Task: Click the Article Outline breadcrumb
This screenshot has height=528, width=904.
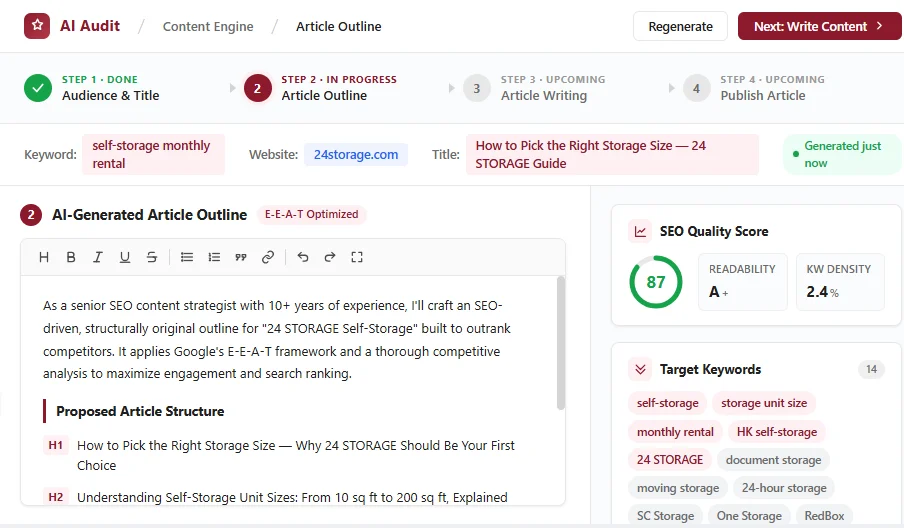Action: coord(338,27)
